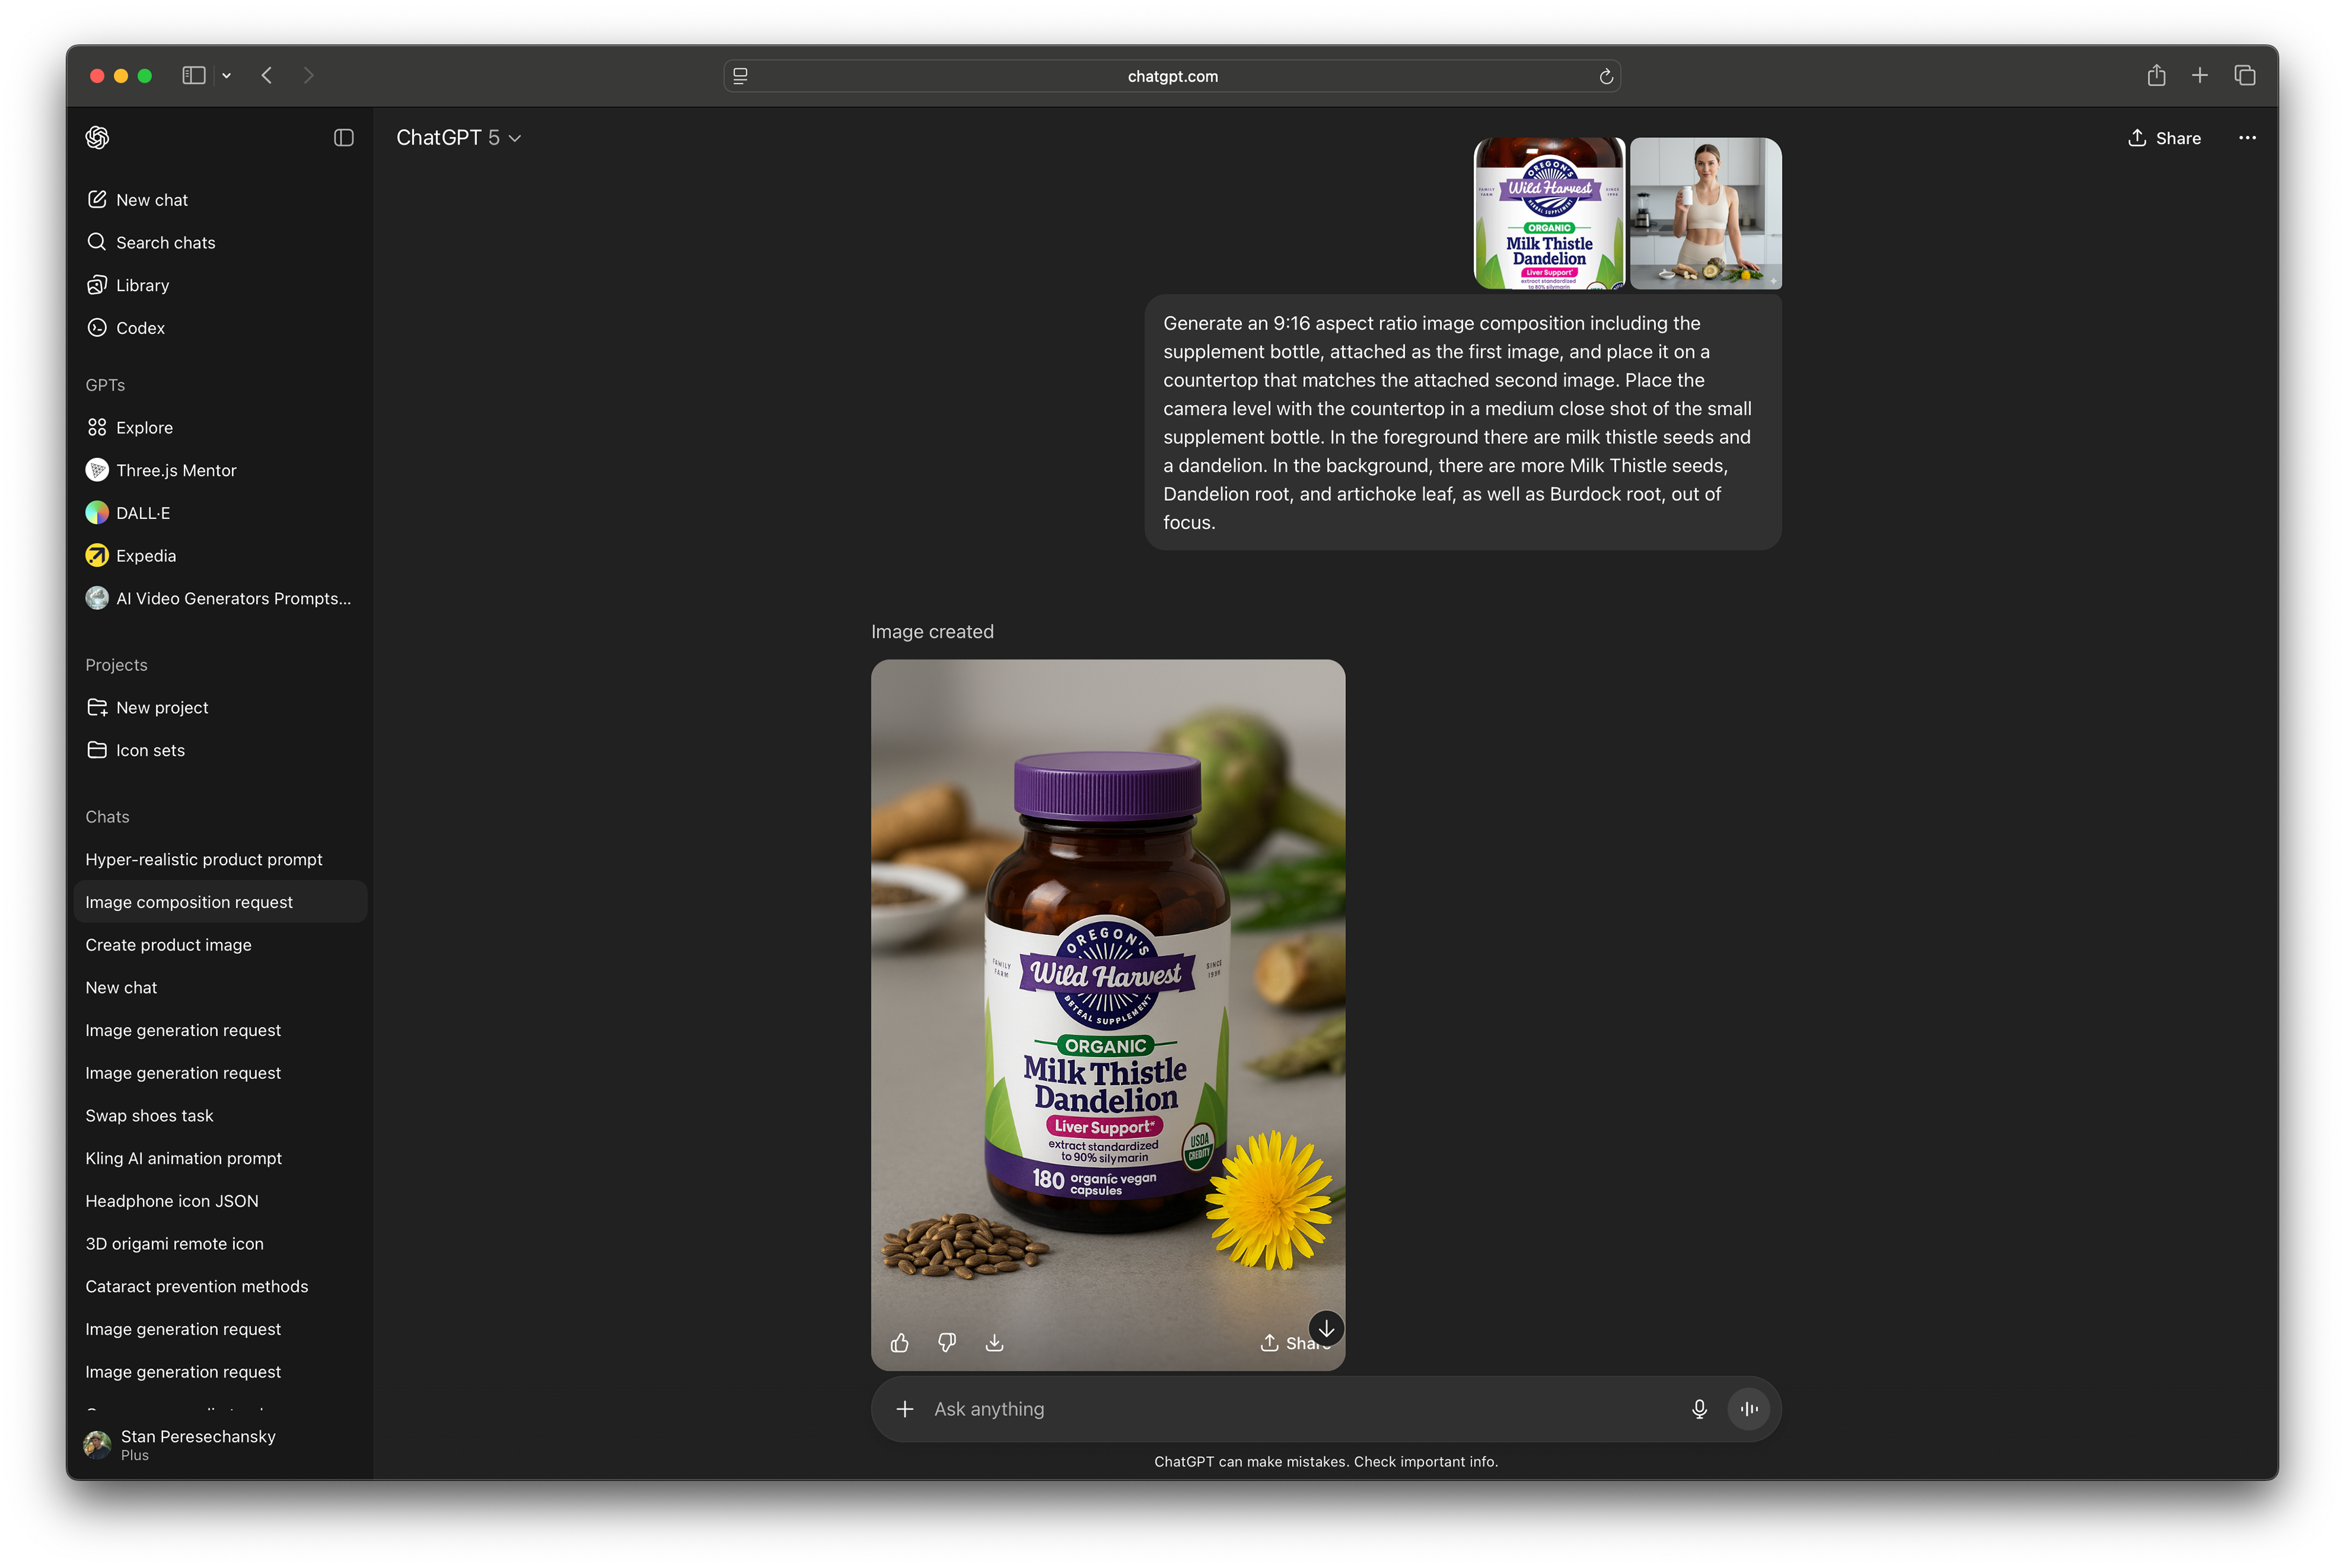
Task: Click the scroll to bottom arrow
Action: (1326, 1328)
